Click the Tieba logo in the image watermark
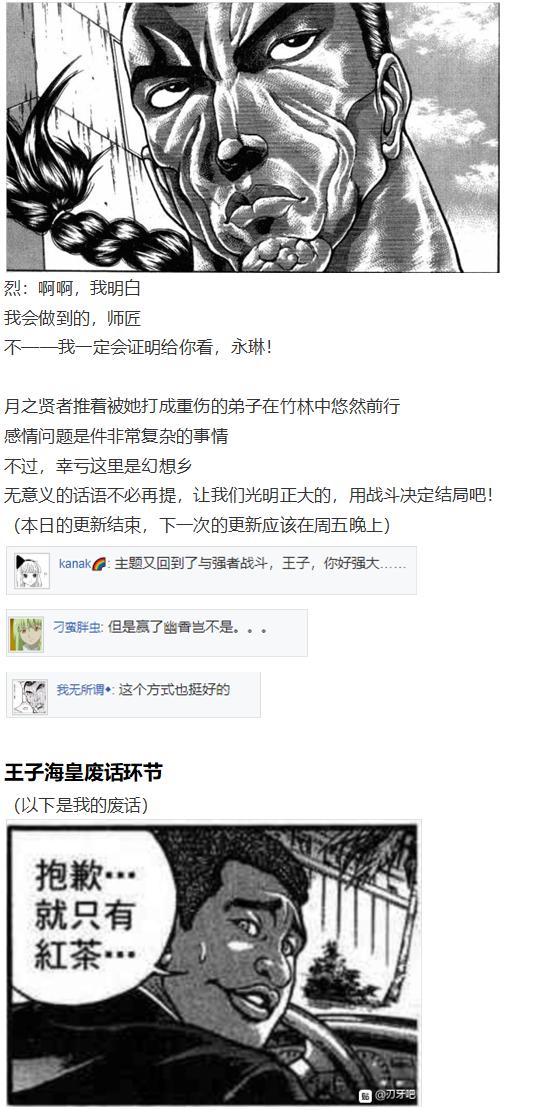 365,1095
